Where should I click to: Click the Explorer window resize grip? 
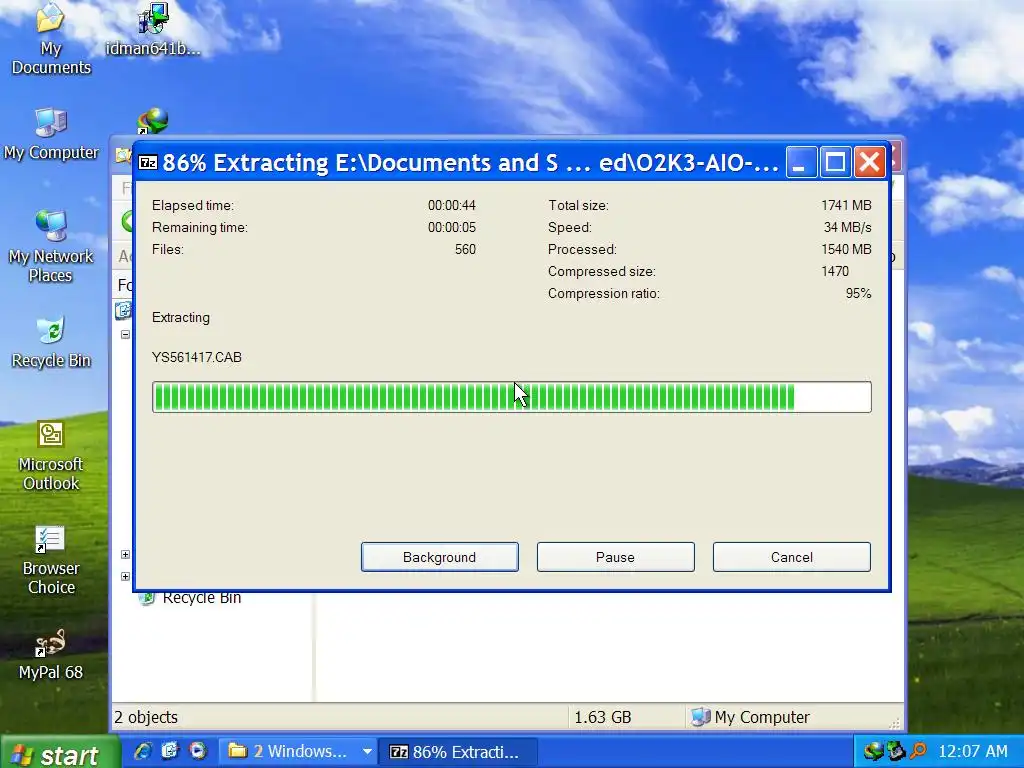895,722
